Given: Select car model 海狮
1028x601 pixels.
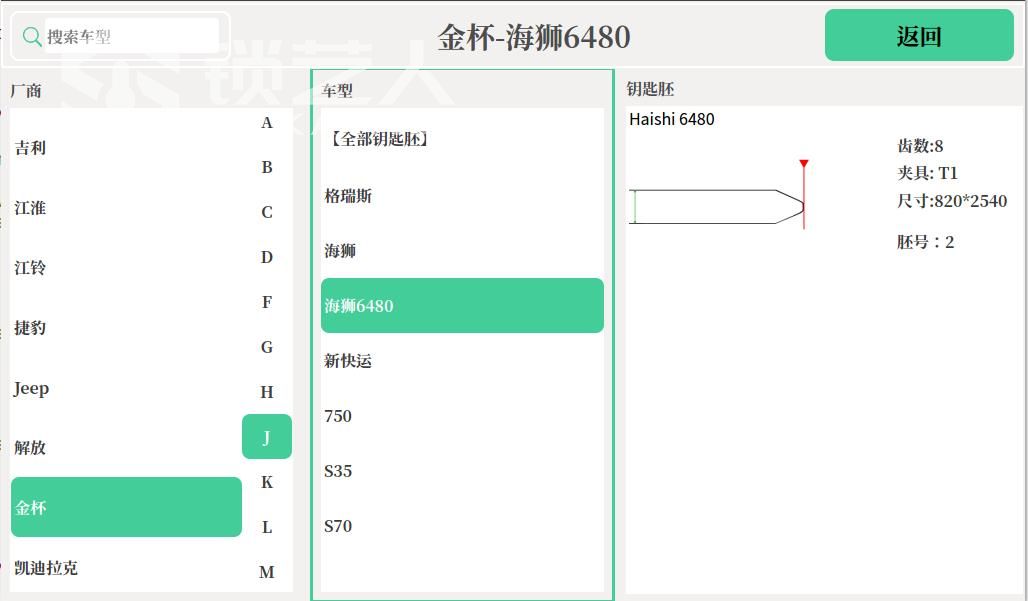Looking at the screenshot, I should point(462,250).
